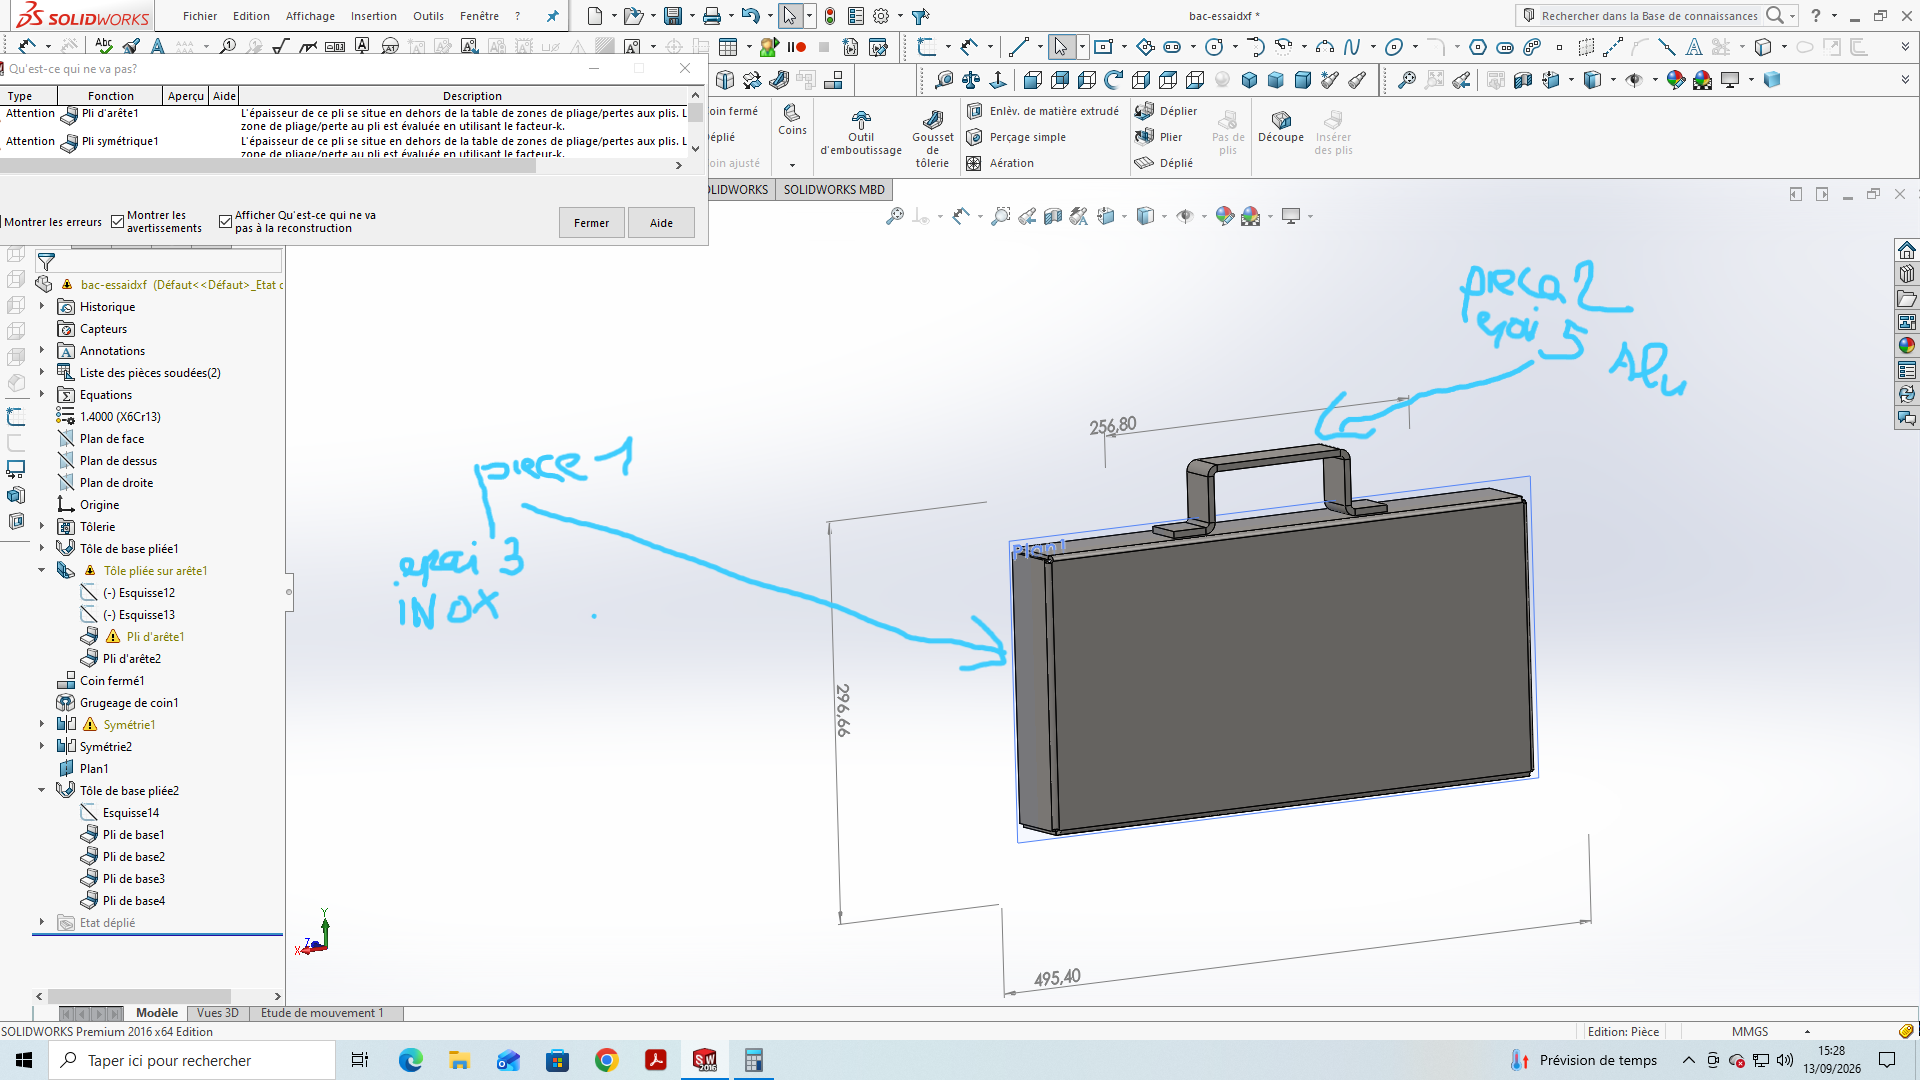Open the Insertion menu

point(373,16)
